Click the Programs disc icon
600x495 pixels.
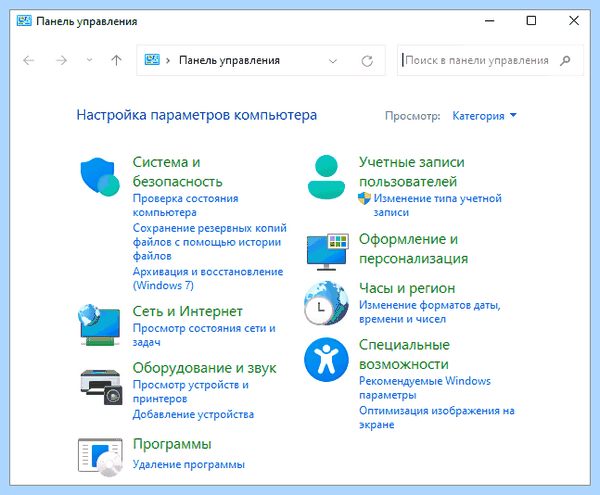(x=100, y=457)
